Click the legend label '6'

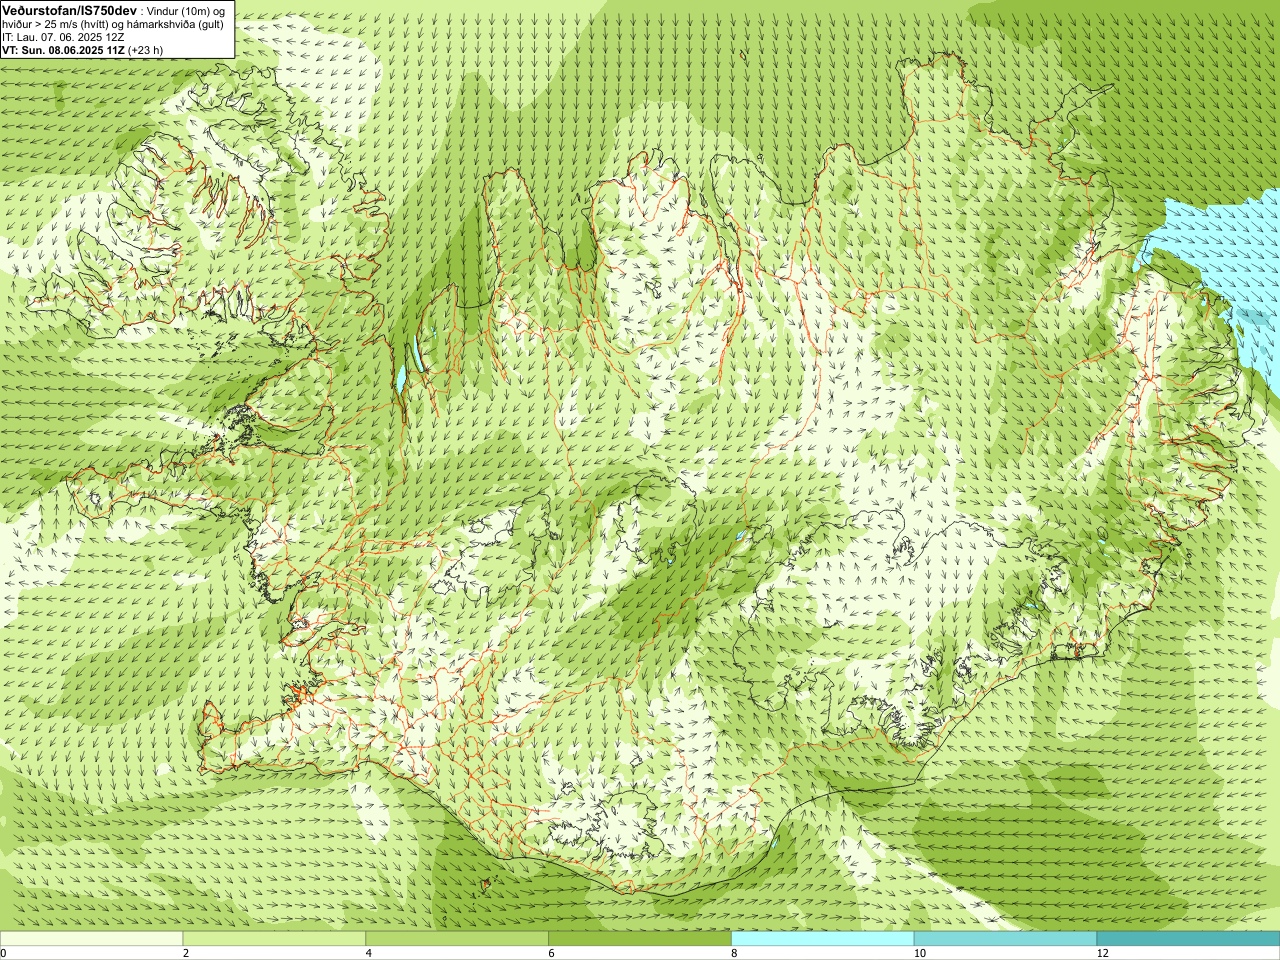click(552, 953)
